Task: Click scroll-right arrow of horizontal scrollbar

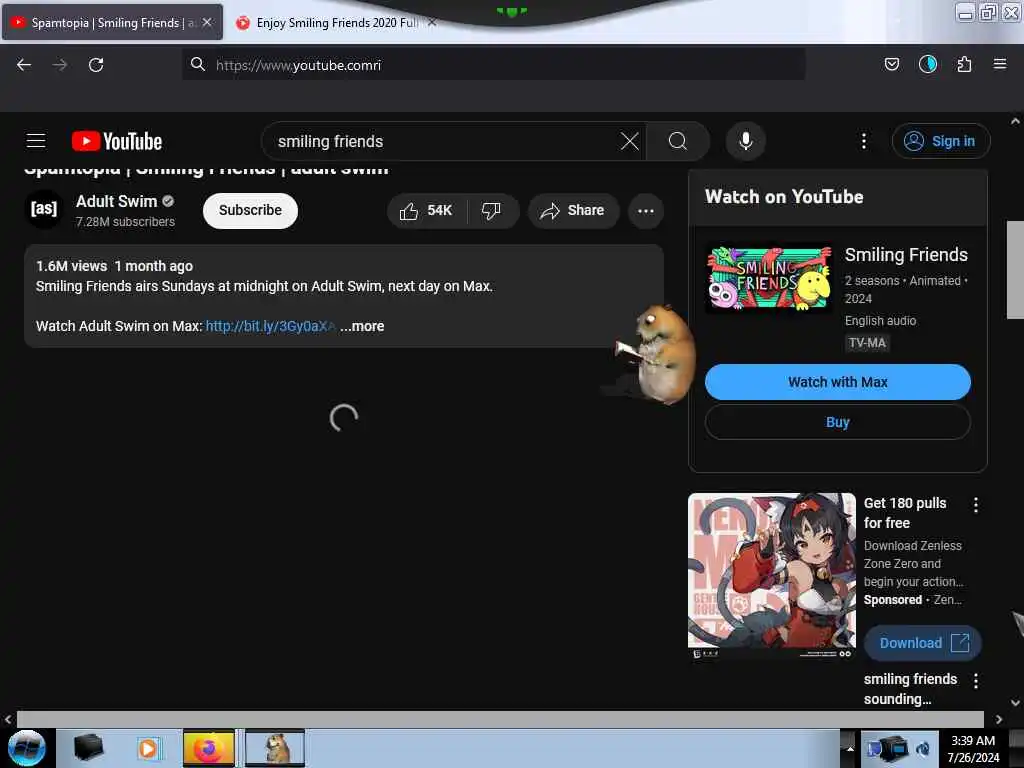Action: [999, 719]
